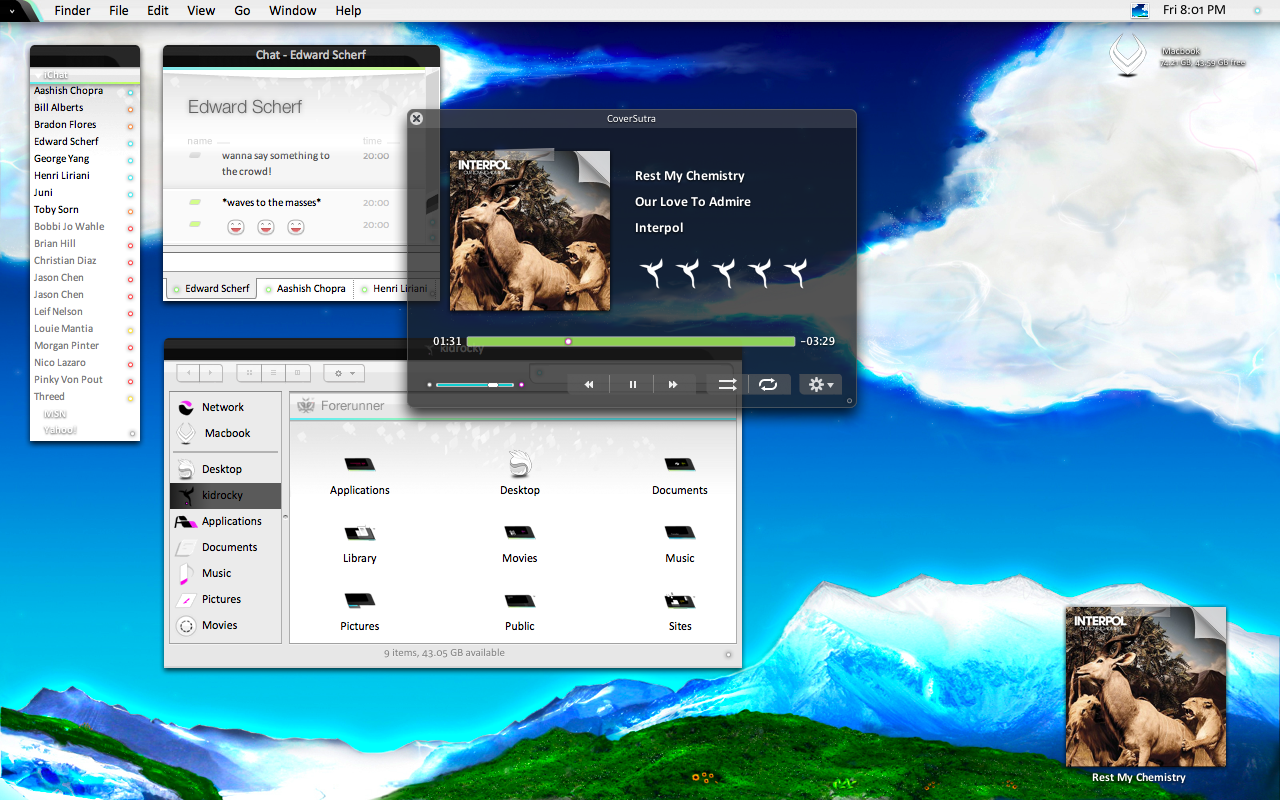The width and height of the screenshot is (1280, 800).
Task: Switch to the Henri Liriani chat tab
Action: pyautogui.click(x=395, y=288)
